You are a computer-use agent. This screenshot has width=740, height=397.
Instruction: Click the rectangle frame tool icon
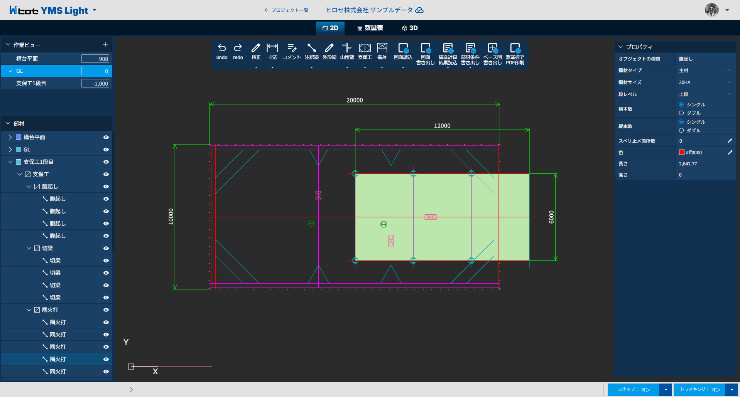pyautogui.click(x=364, y=48)
